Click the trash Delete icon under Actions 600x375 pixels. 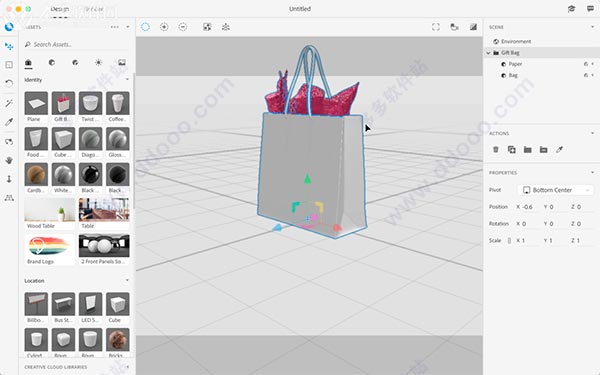point(496,150)
